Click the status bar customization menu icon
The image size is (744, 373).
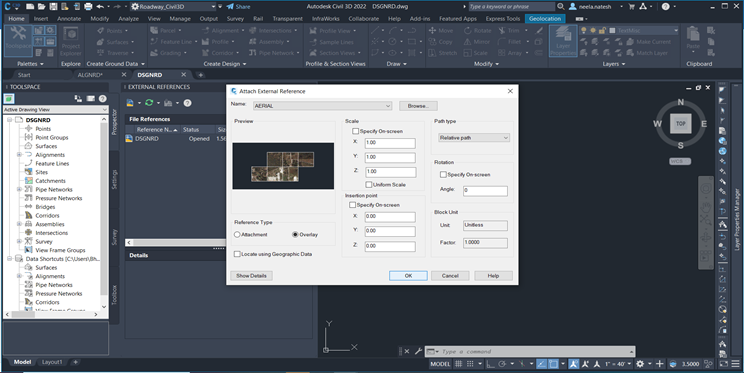735,364
